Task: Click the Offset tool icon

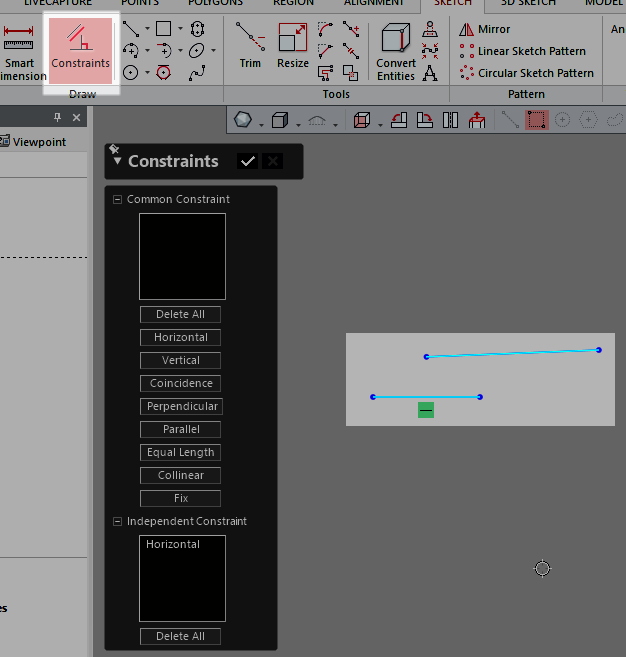Action: pos(325,72)
